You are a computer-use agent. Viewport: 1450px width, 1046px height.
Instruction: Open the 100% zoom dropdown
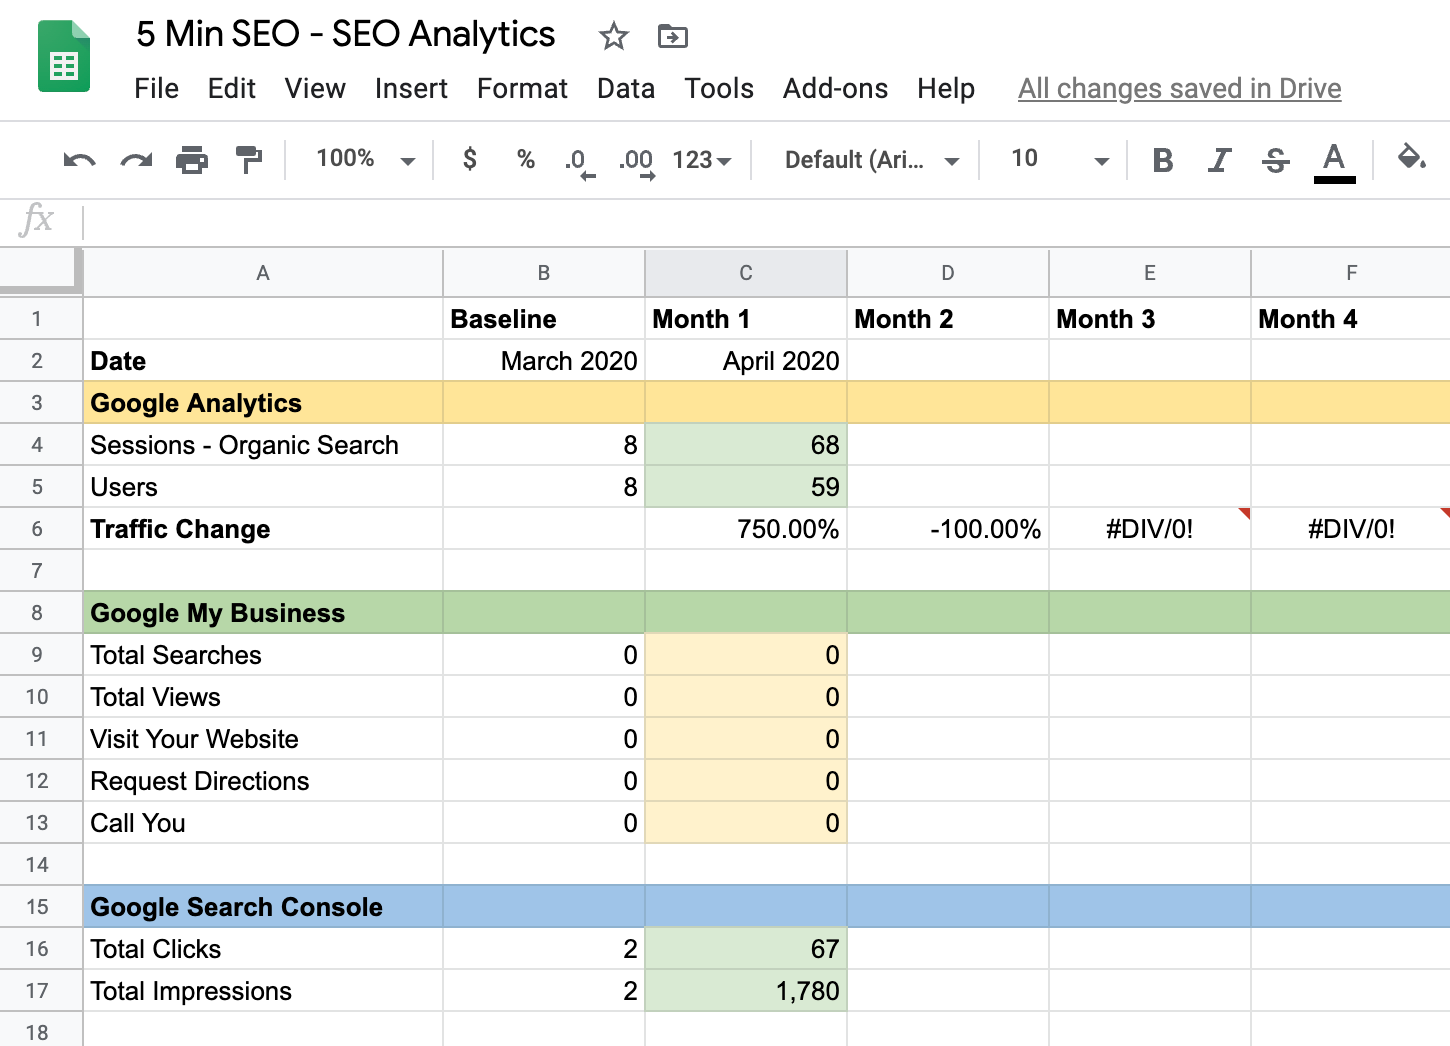365,159
